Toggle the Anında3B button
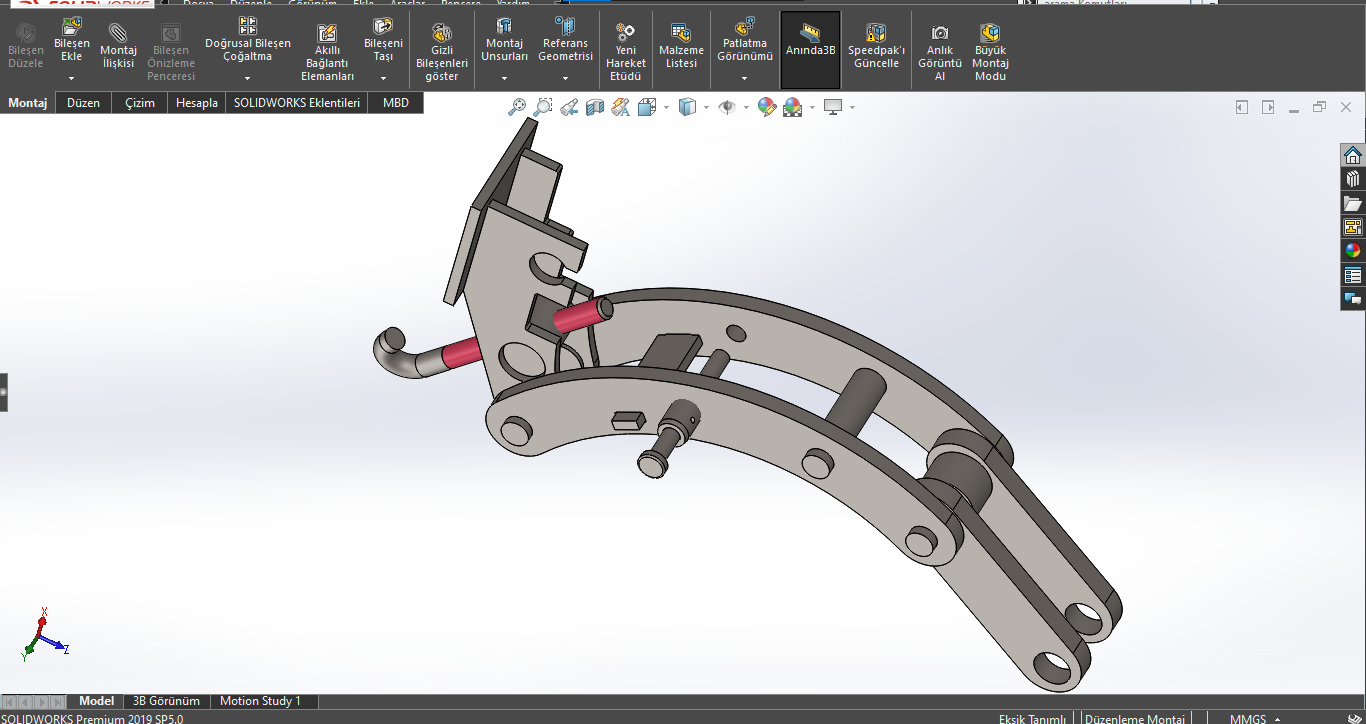Image resolution: width=1366 pixels, height=724 pixels. [x=810, y=50]
